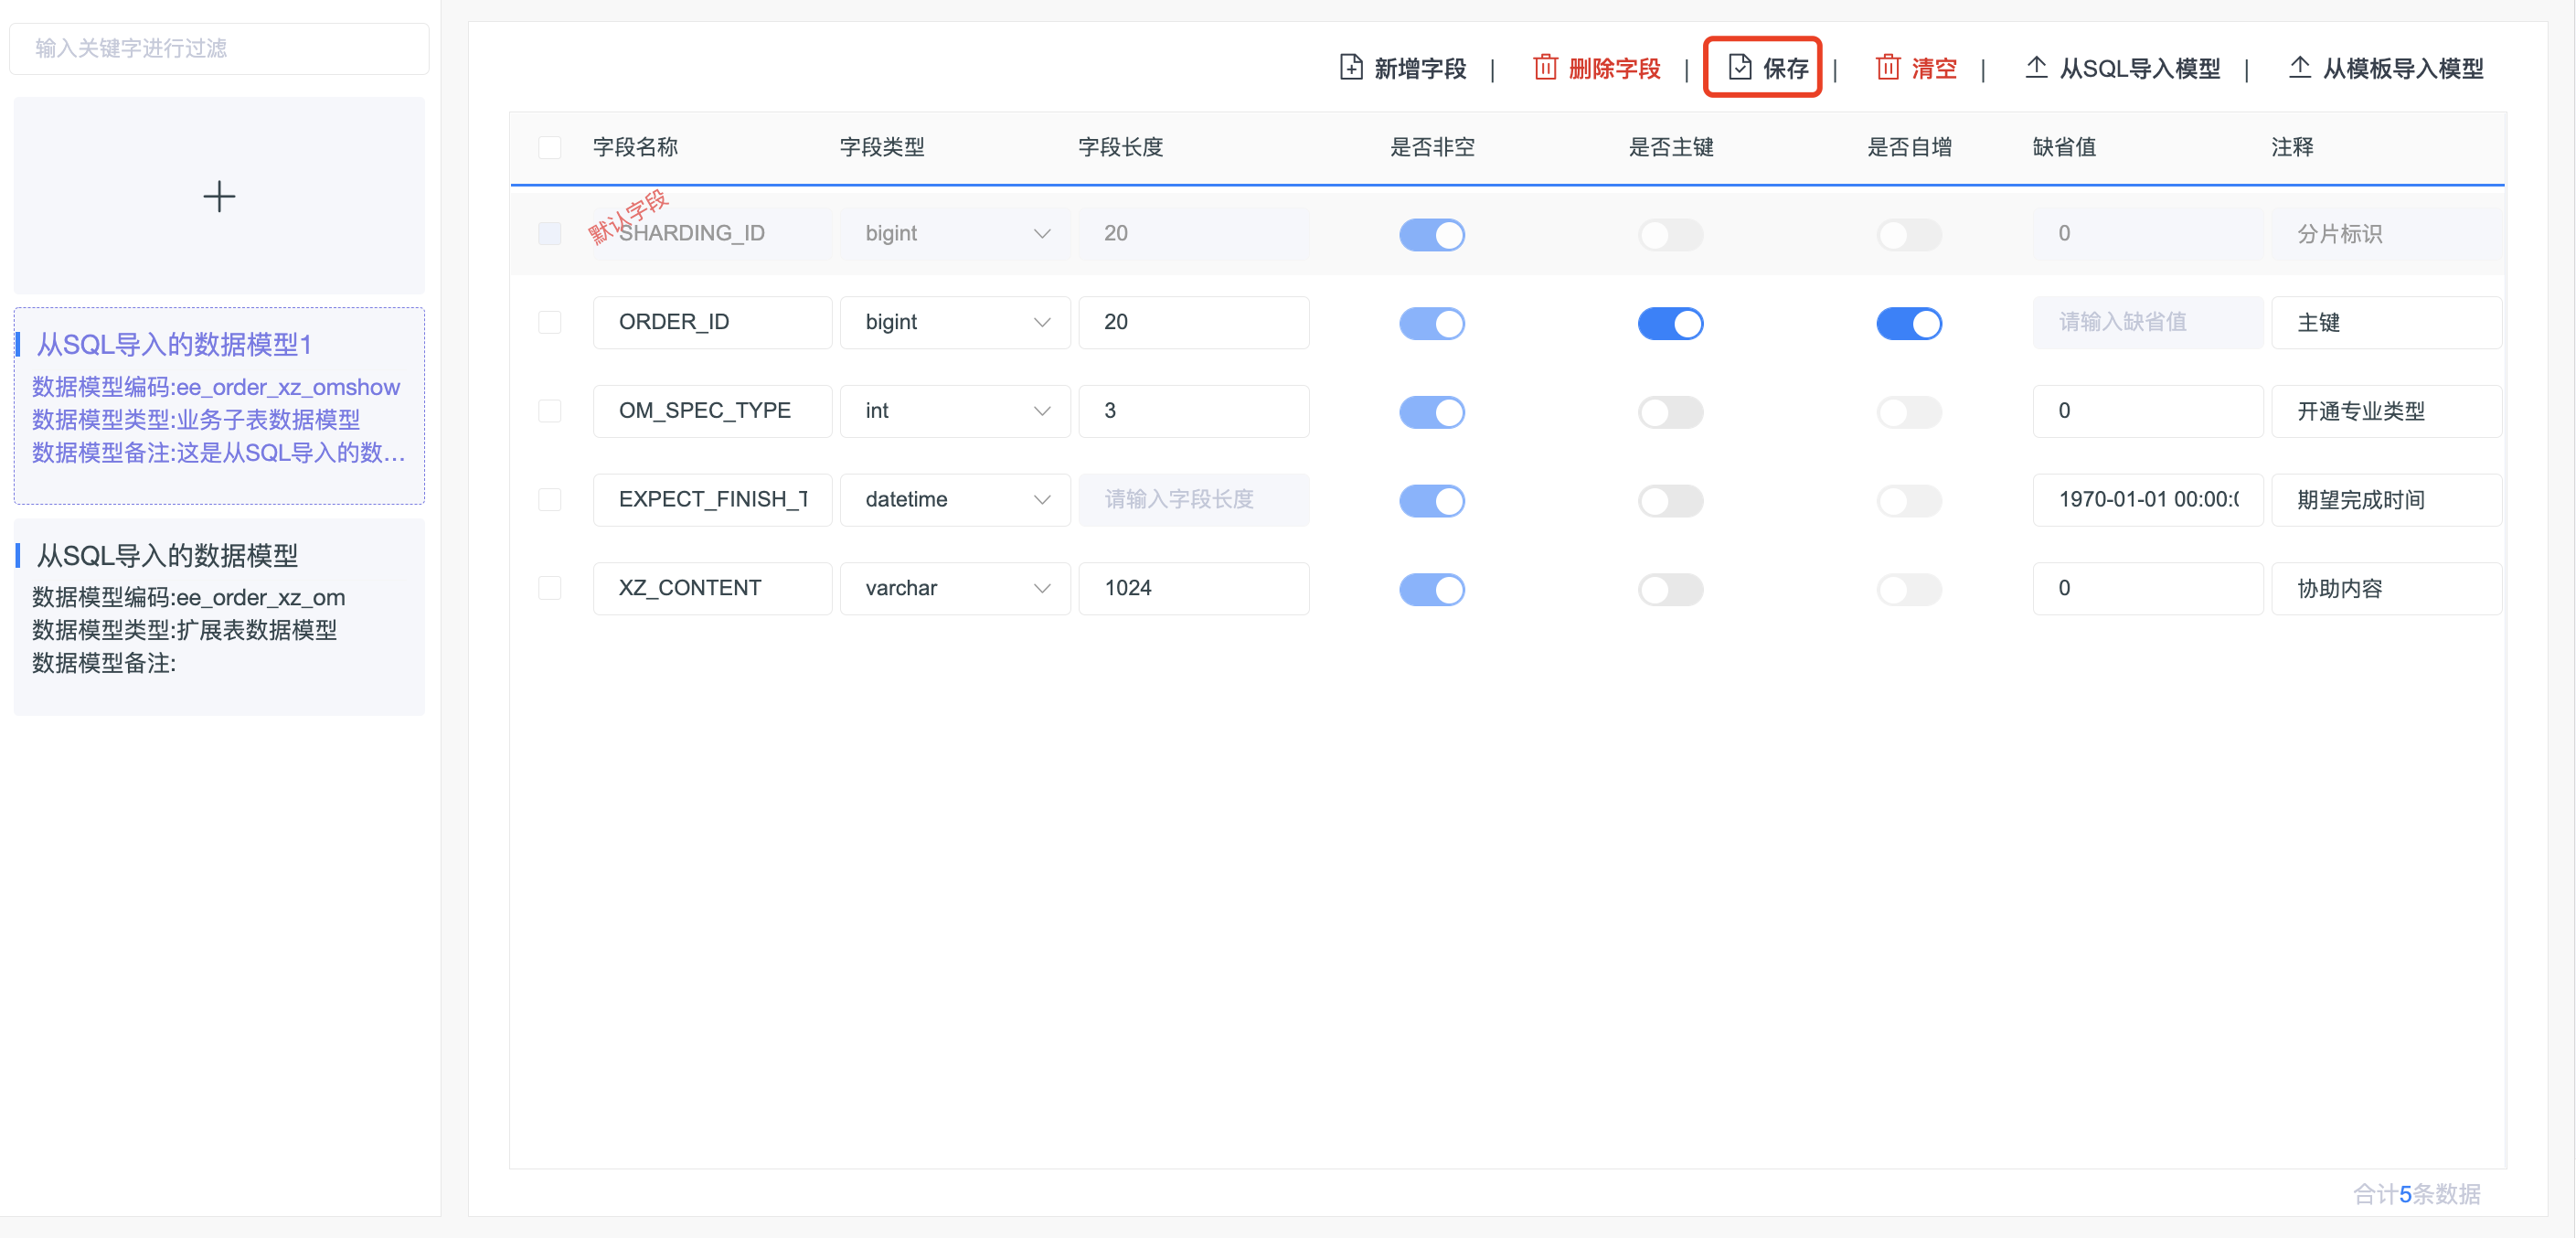2576x1238 pixels.
Task: Check the EXPECT_FINISH row checkbox
Action: coord(550,499)
